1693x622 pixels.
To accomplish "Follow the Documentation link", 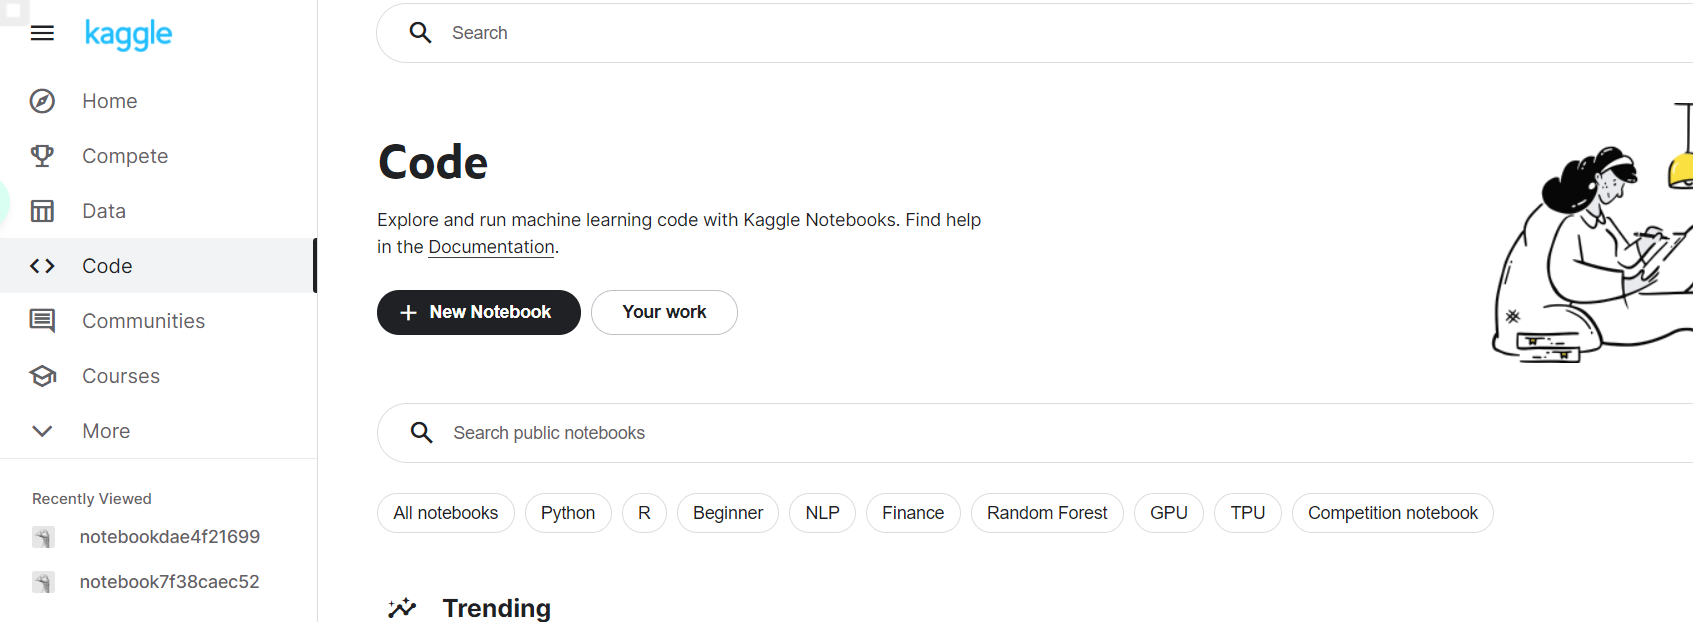I will [x=491, y=247].
